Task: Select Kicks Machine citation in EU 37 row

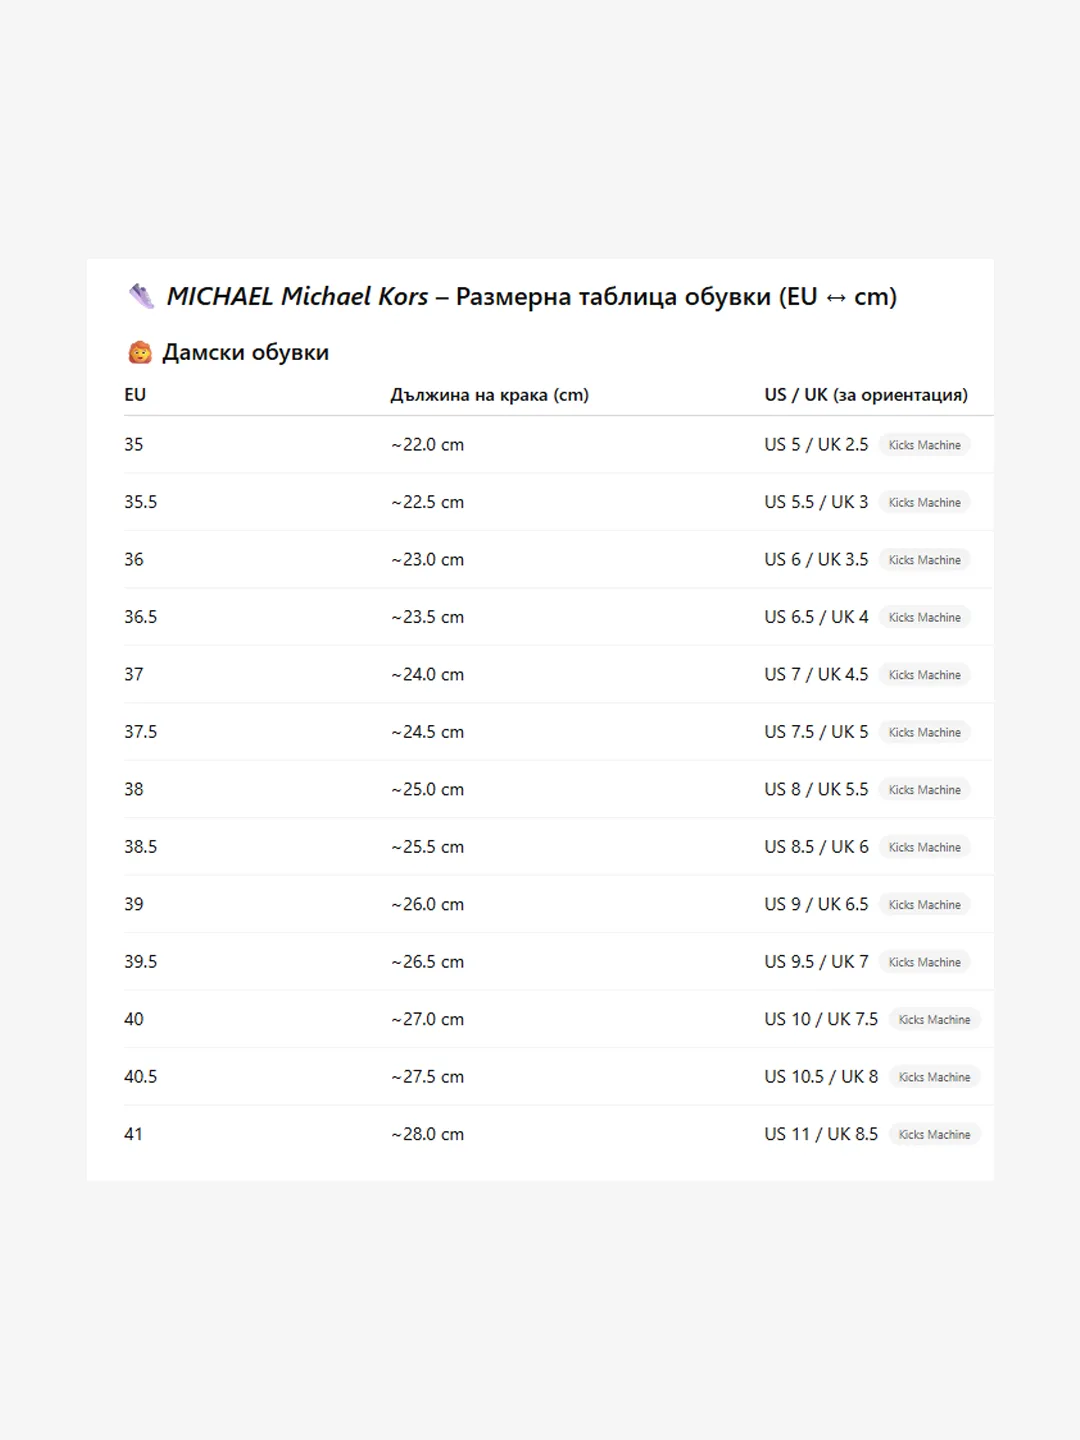Action: point(924,675)
